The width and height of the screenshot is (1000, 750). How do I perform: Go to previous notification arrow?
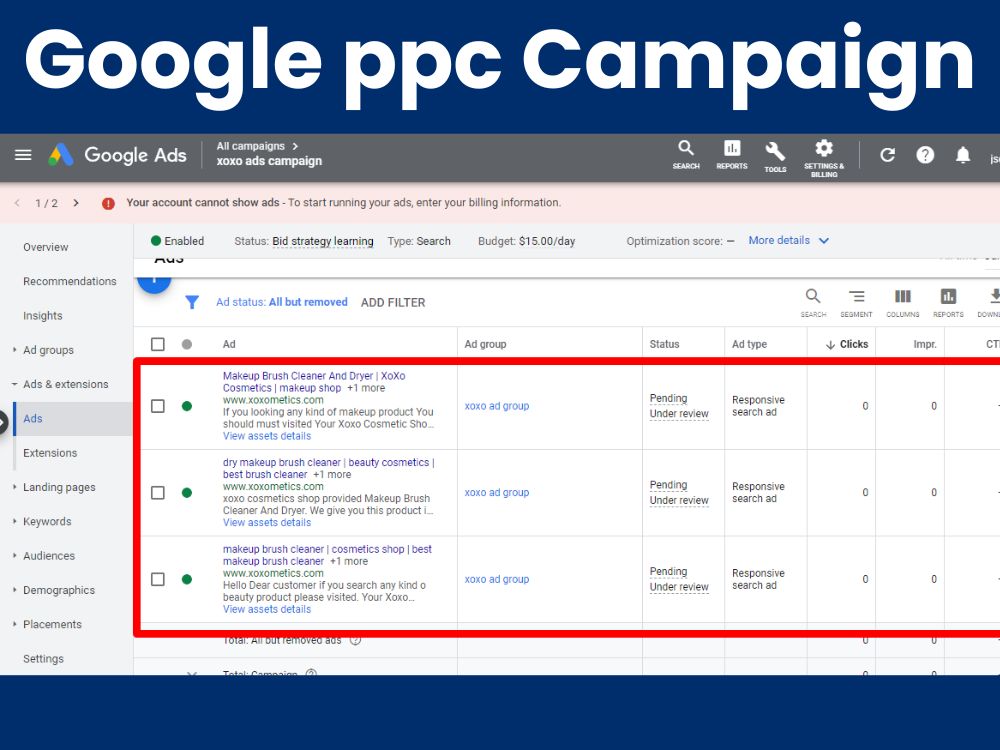tap(17, 203)
